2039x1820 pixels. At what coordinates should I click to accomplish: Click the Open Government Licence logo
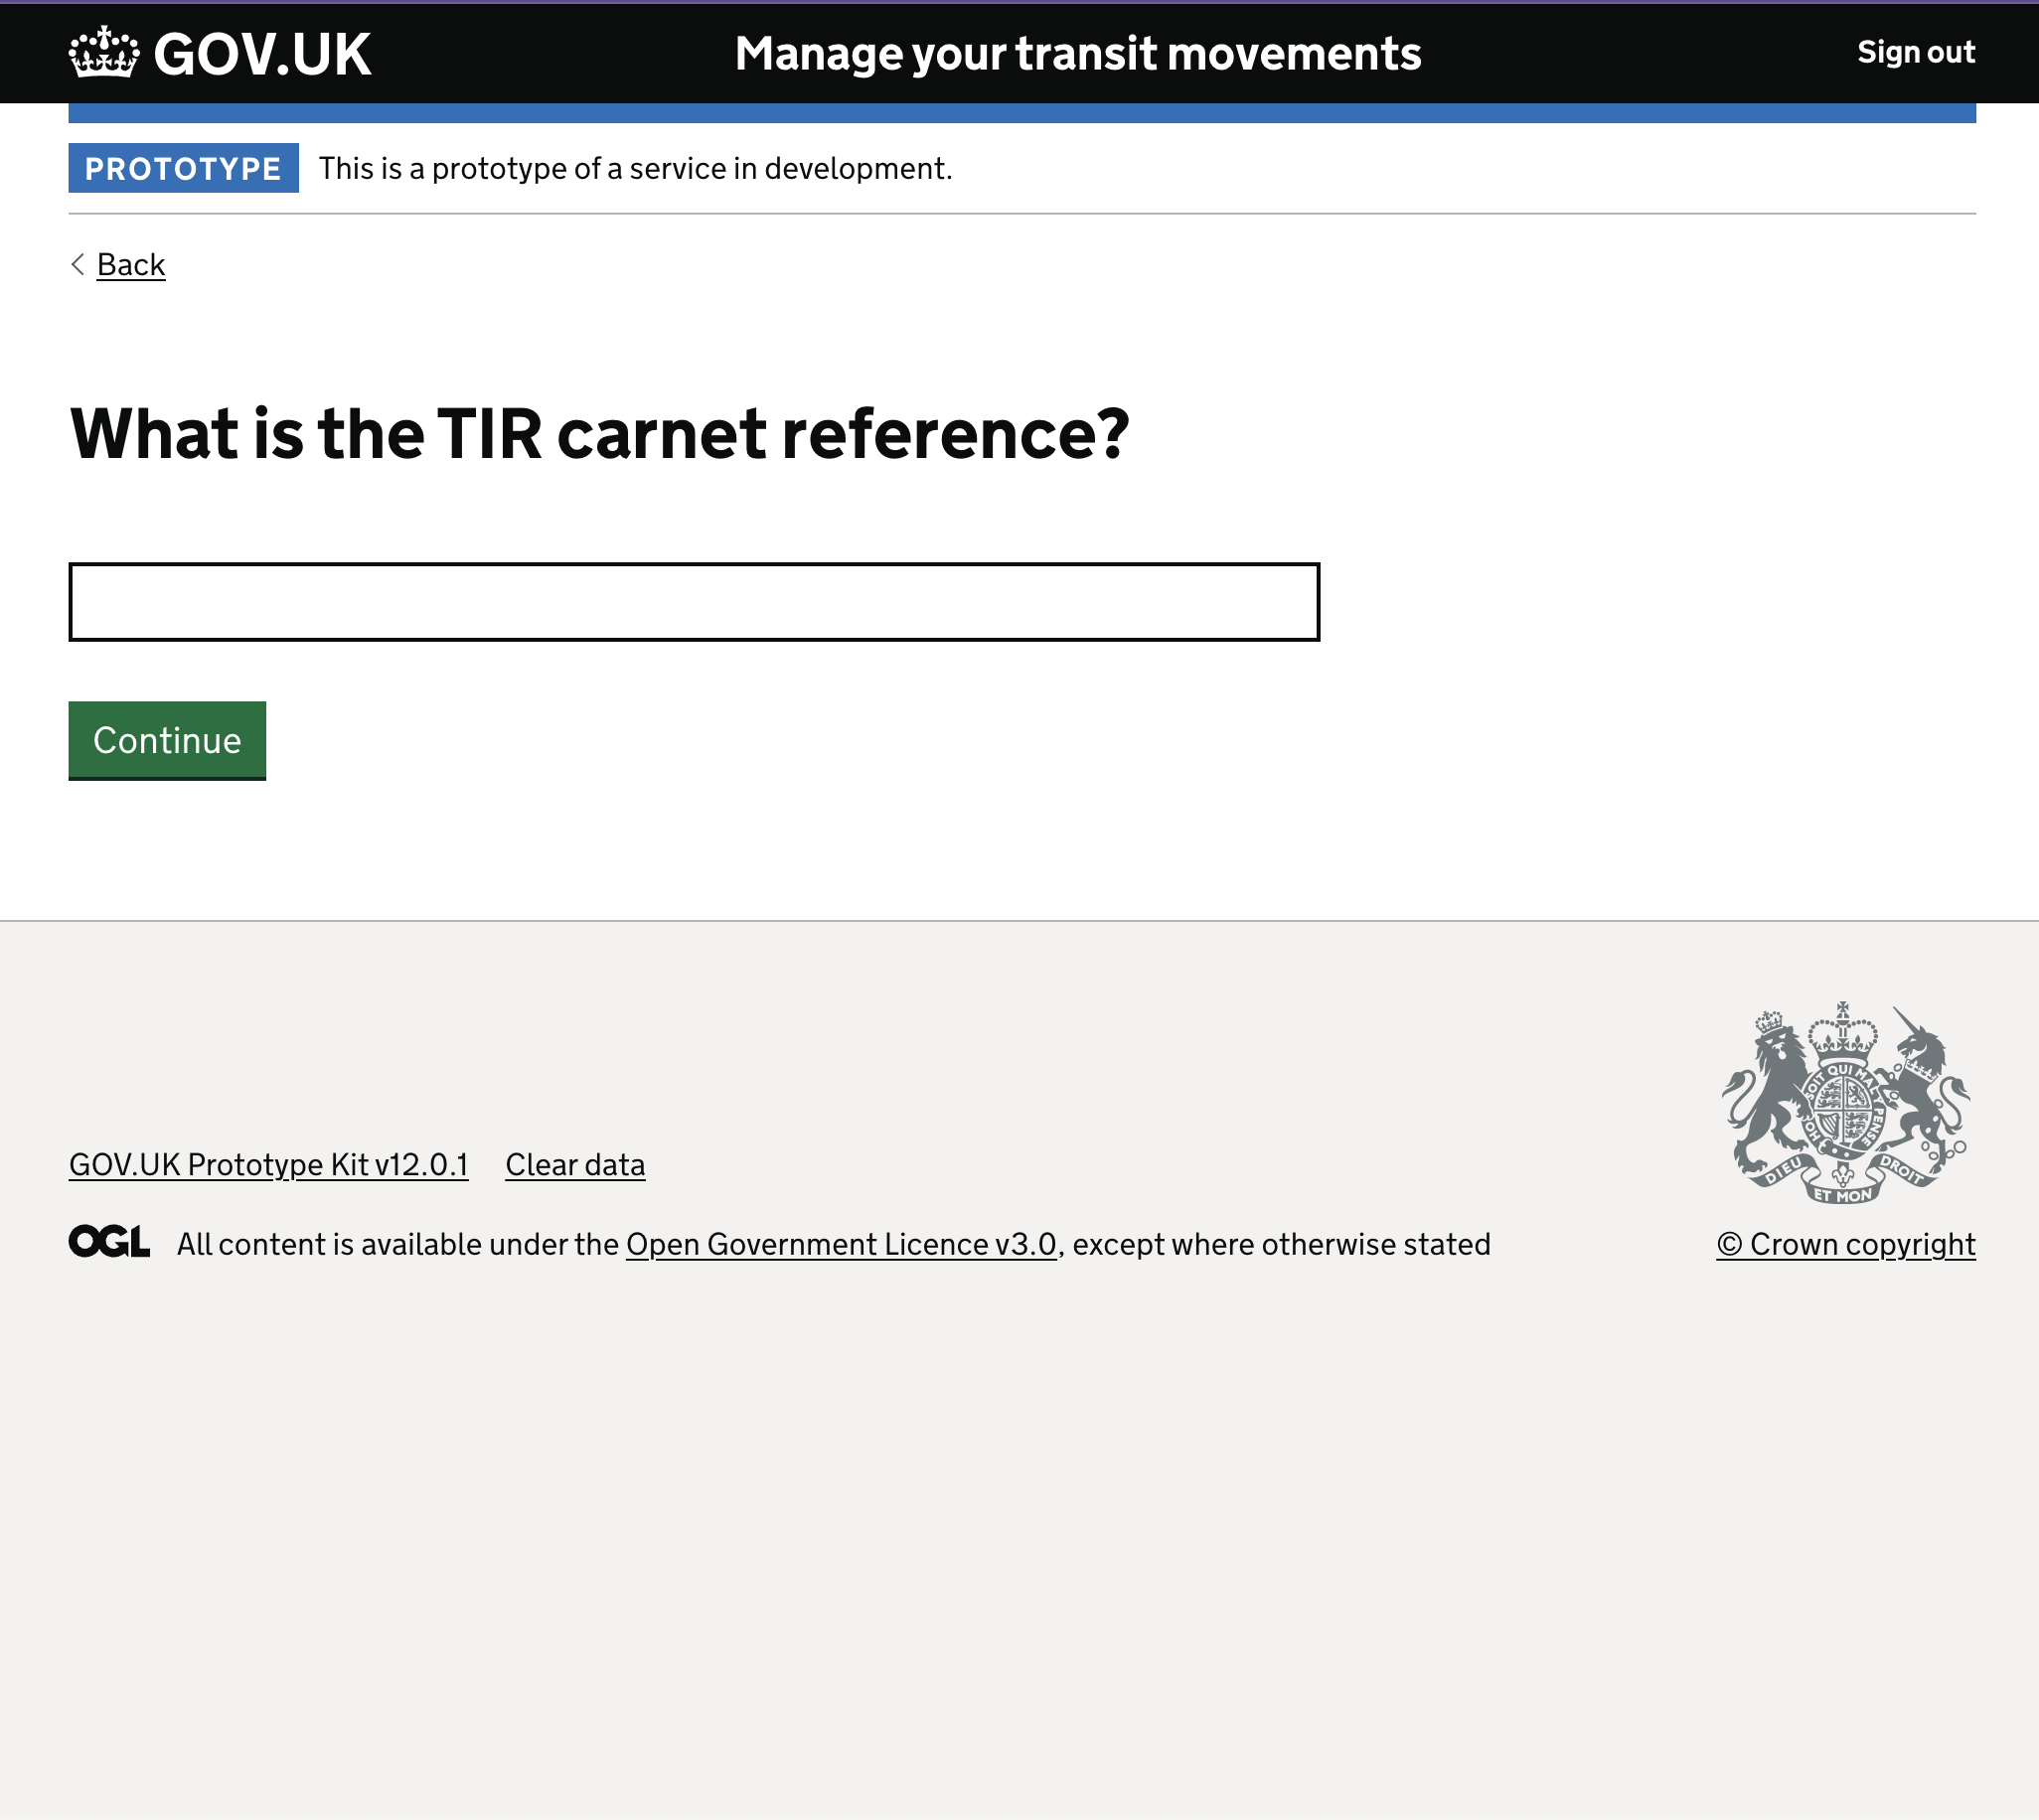108,1243
